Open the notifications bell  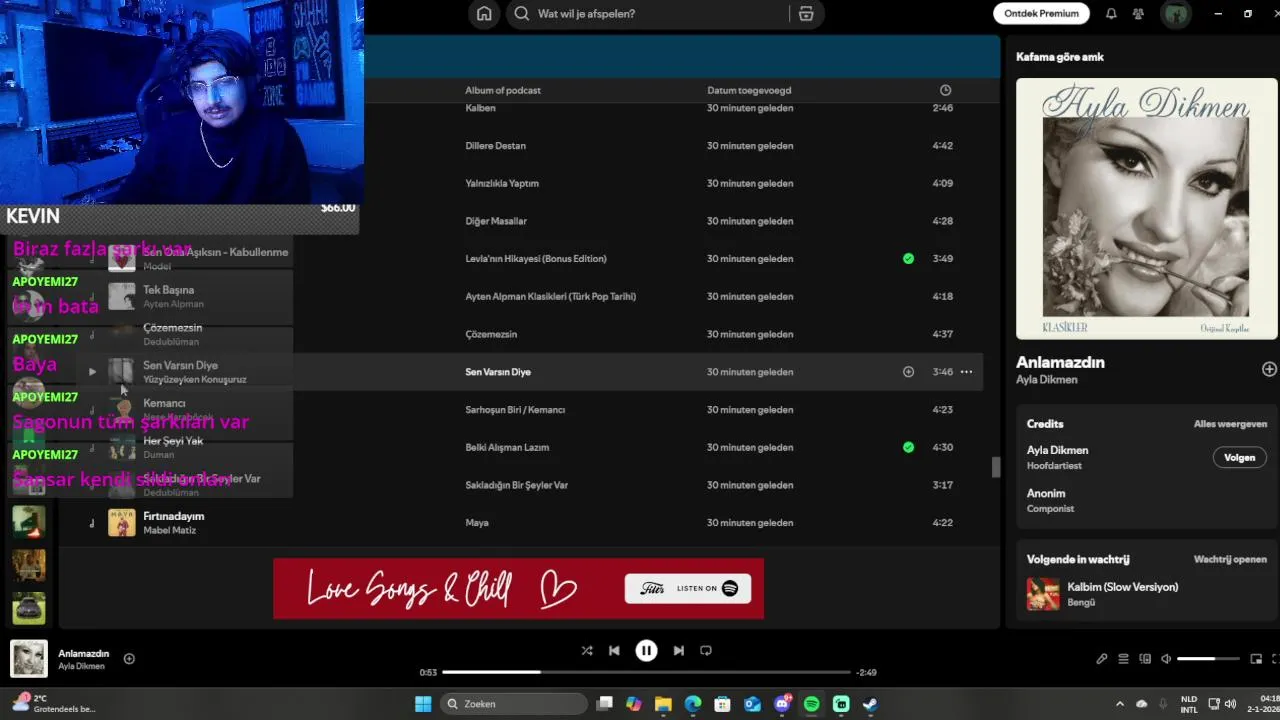(x=1111, y=14)
